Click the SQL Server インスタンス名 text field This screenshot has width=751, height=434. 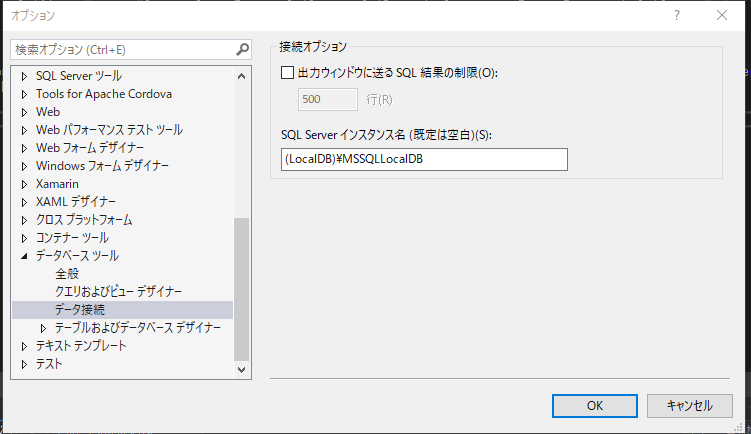[x=424, y=159]
